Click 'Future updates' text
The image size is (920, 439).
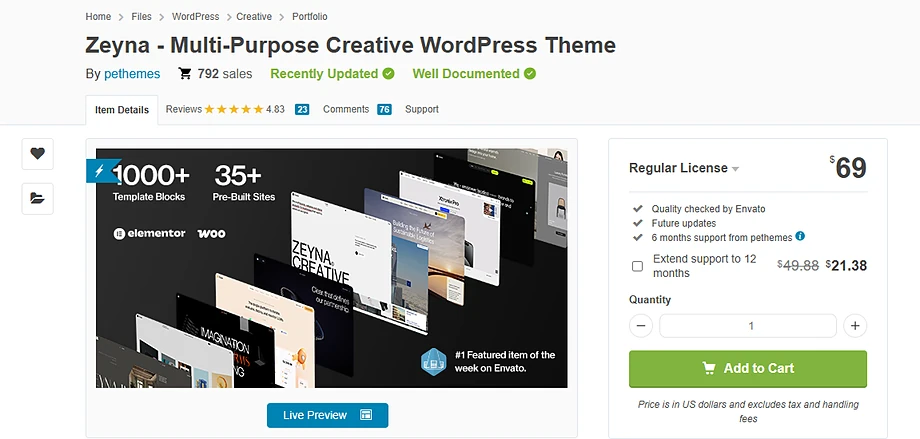click(x=684, y=224)
